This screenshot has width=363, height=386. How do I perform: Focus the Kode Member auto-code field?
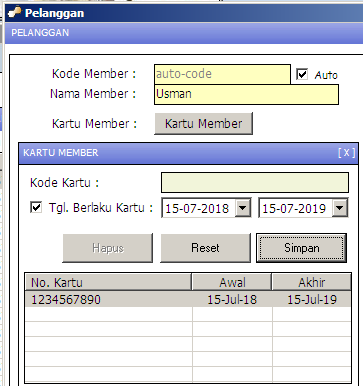[222, 74]
